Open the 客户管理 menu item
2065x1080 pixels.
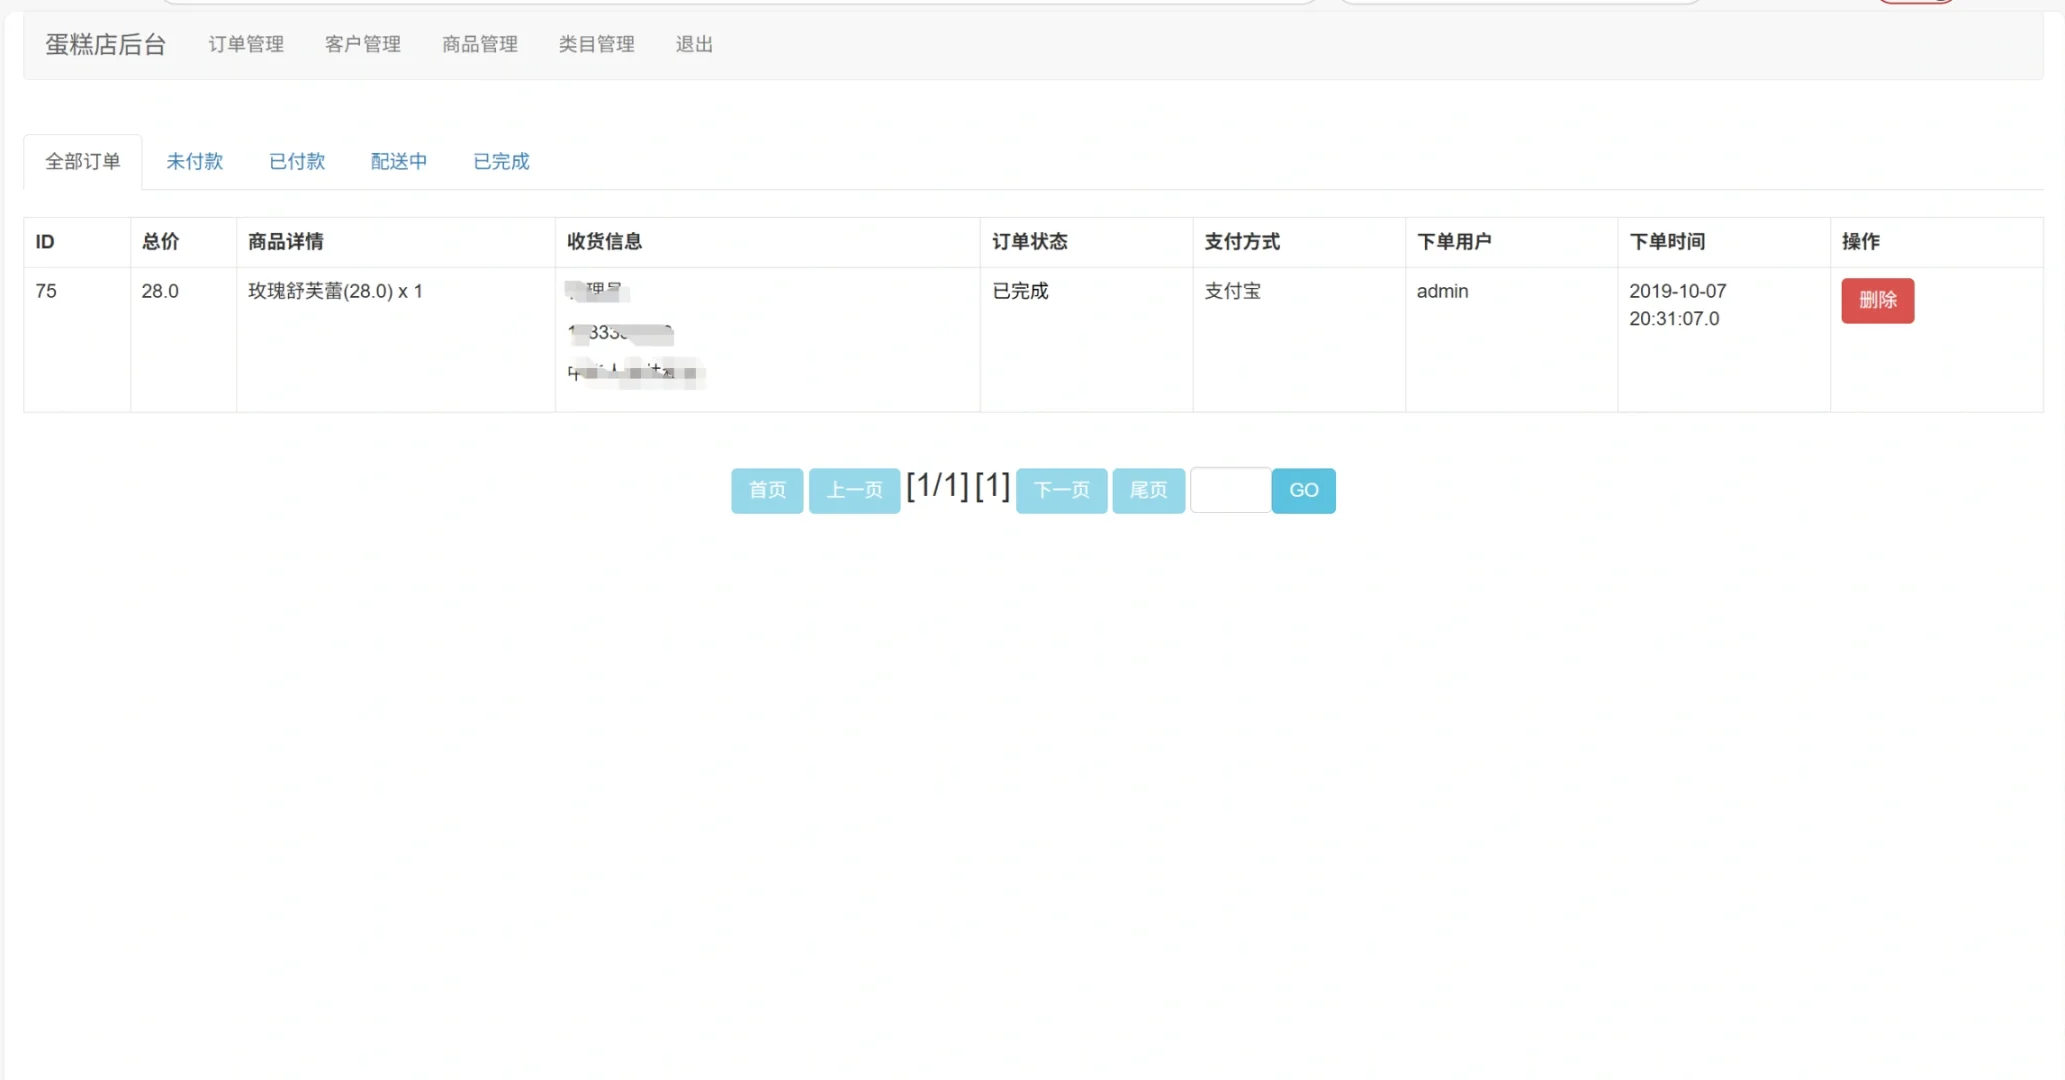(362, 44)
